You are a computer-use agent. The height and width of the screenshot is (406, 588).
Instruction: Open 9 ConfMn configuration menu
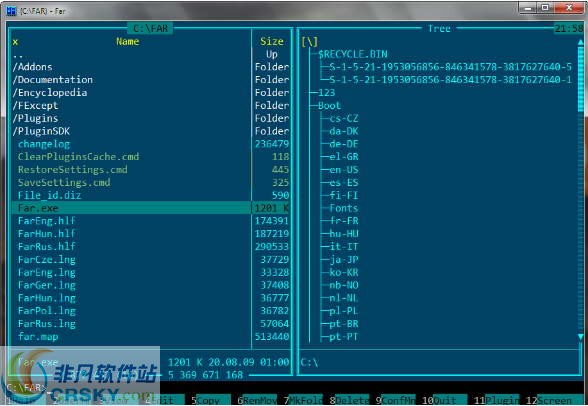point(396,400)
